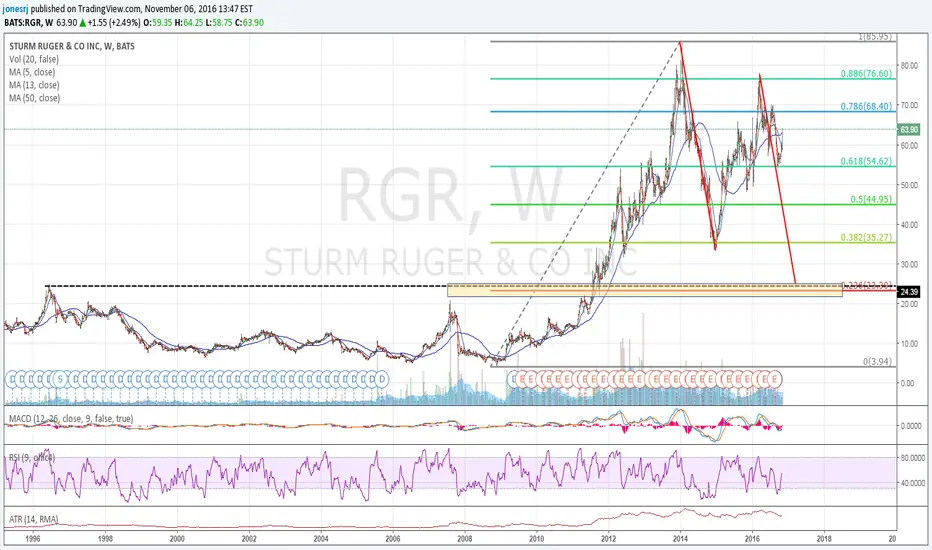Select the Vol (20, false) indicator label

pyautogui.click(x=34, y=59)
